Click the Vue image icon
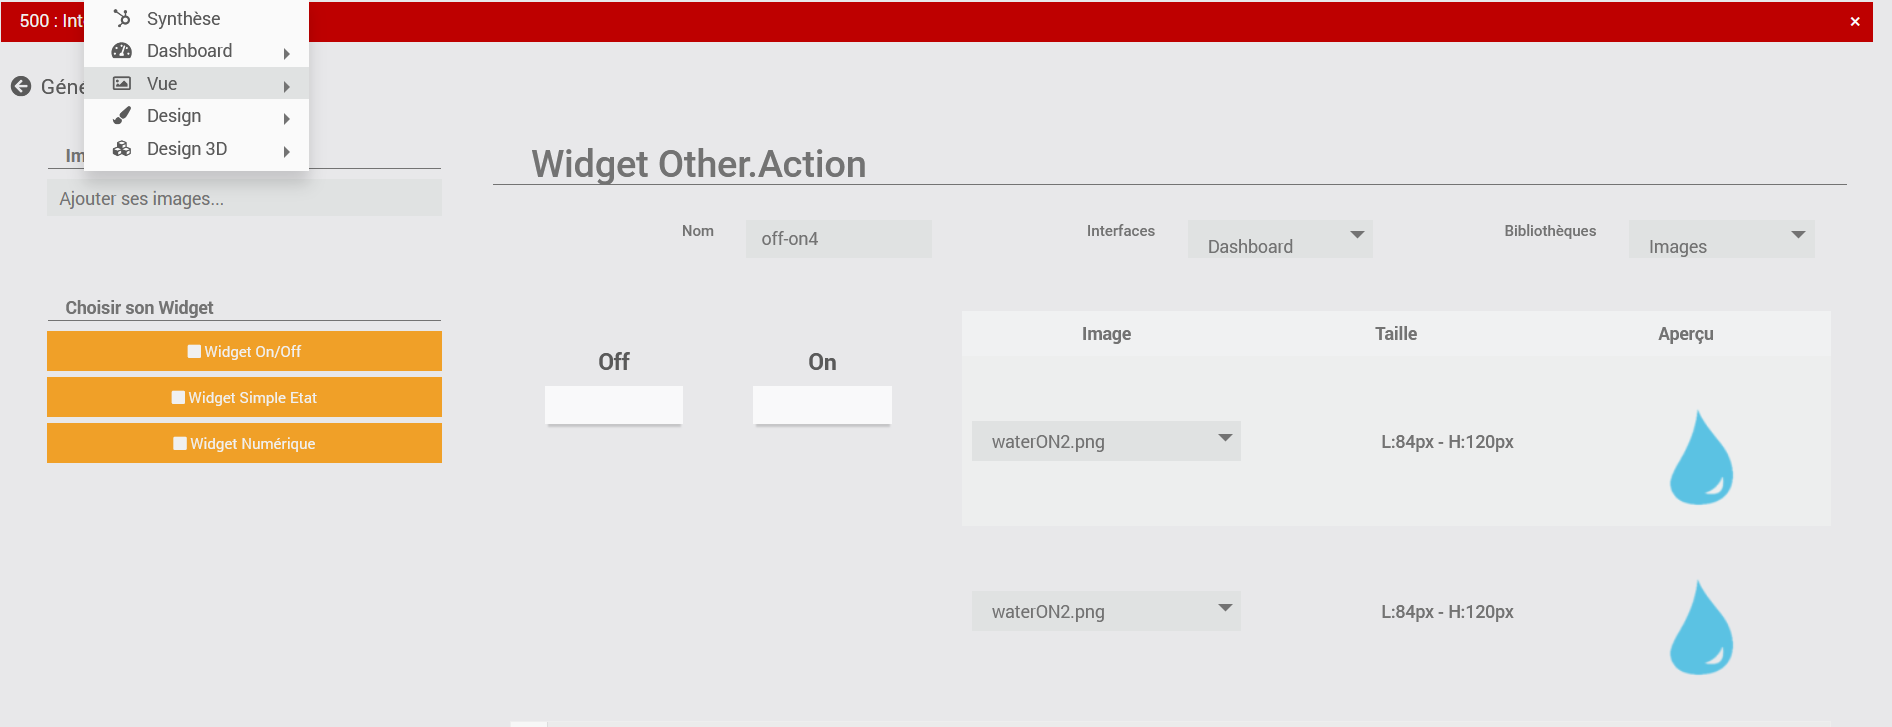Image resolution: width=1892 pixels, height=727 pixels. click(122, 83)
